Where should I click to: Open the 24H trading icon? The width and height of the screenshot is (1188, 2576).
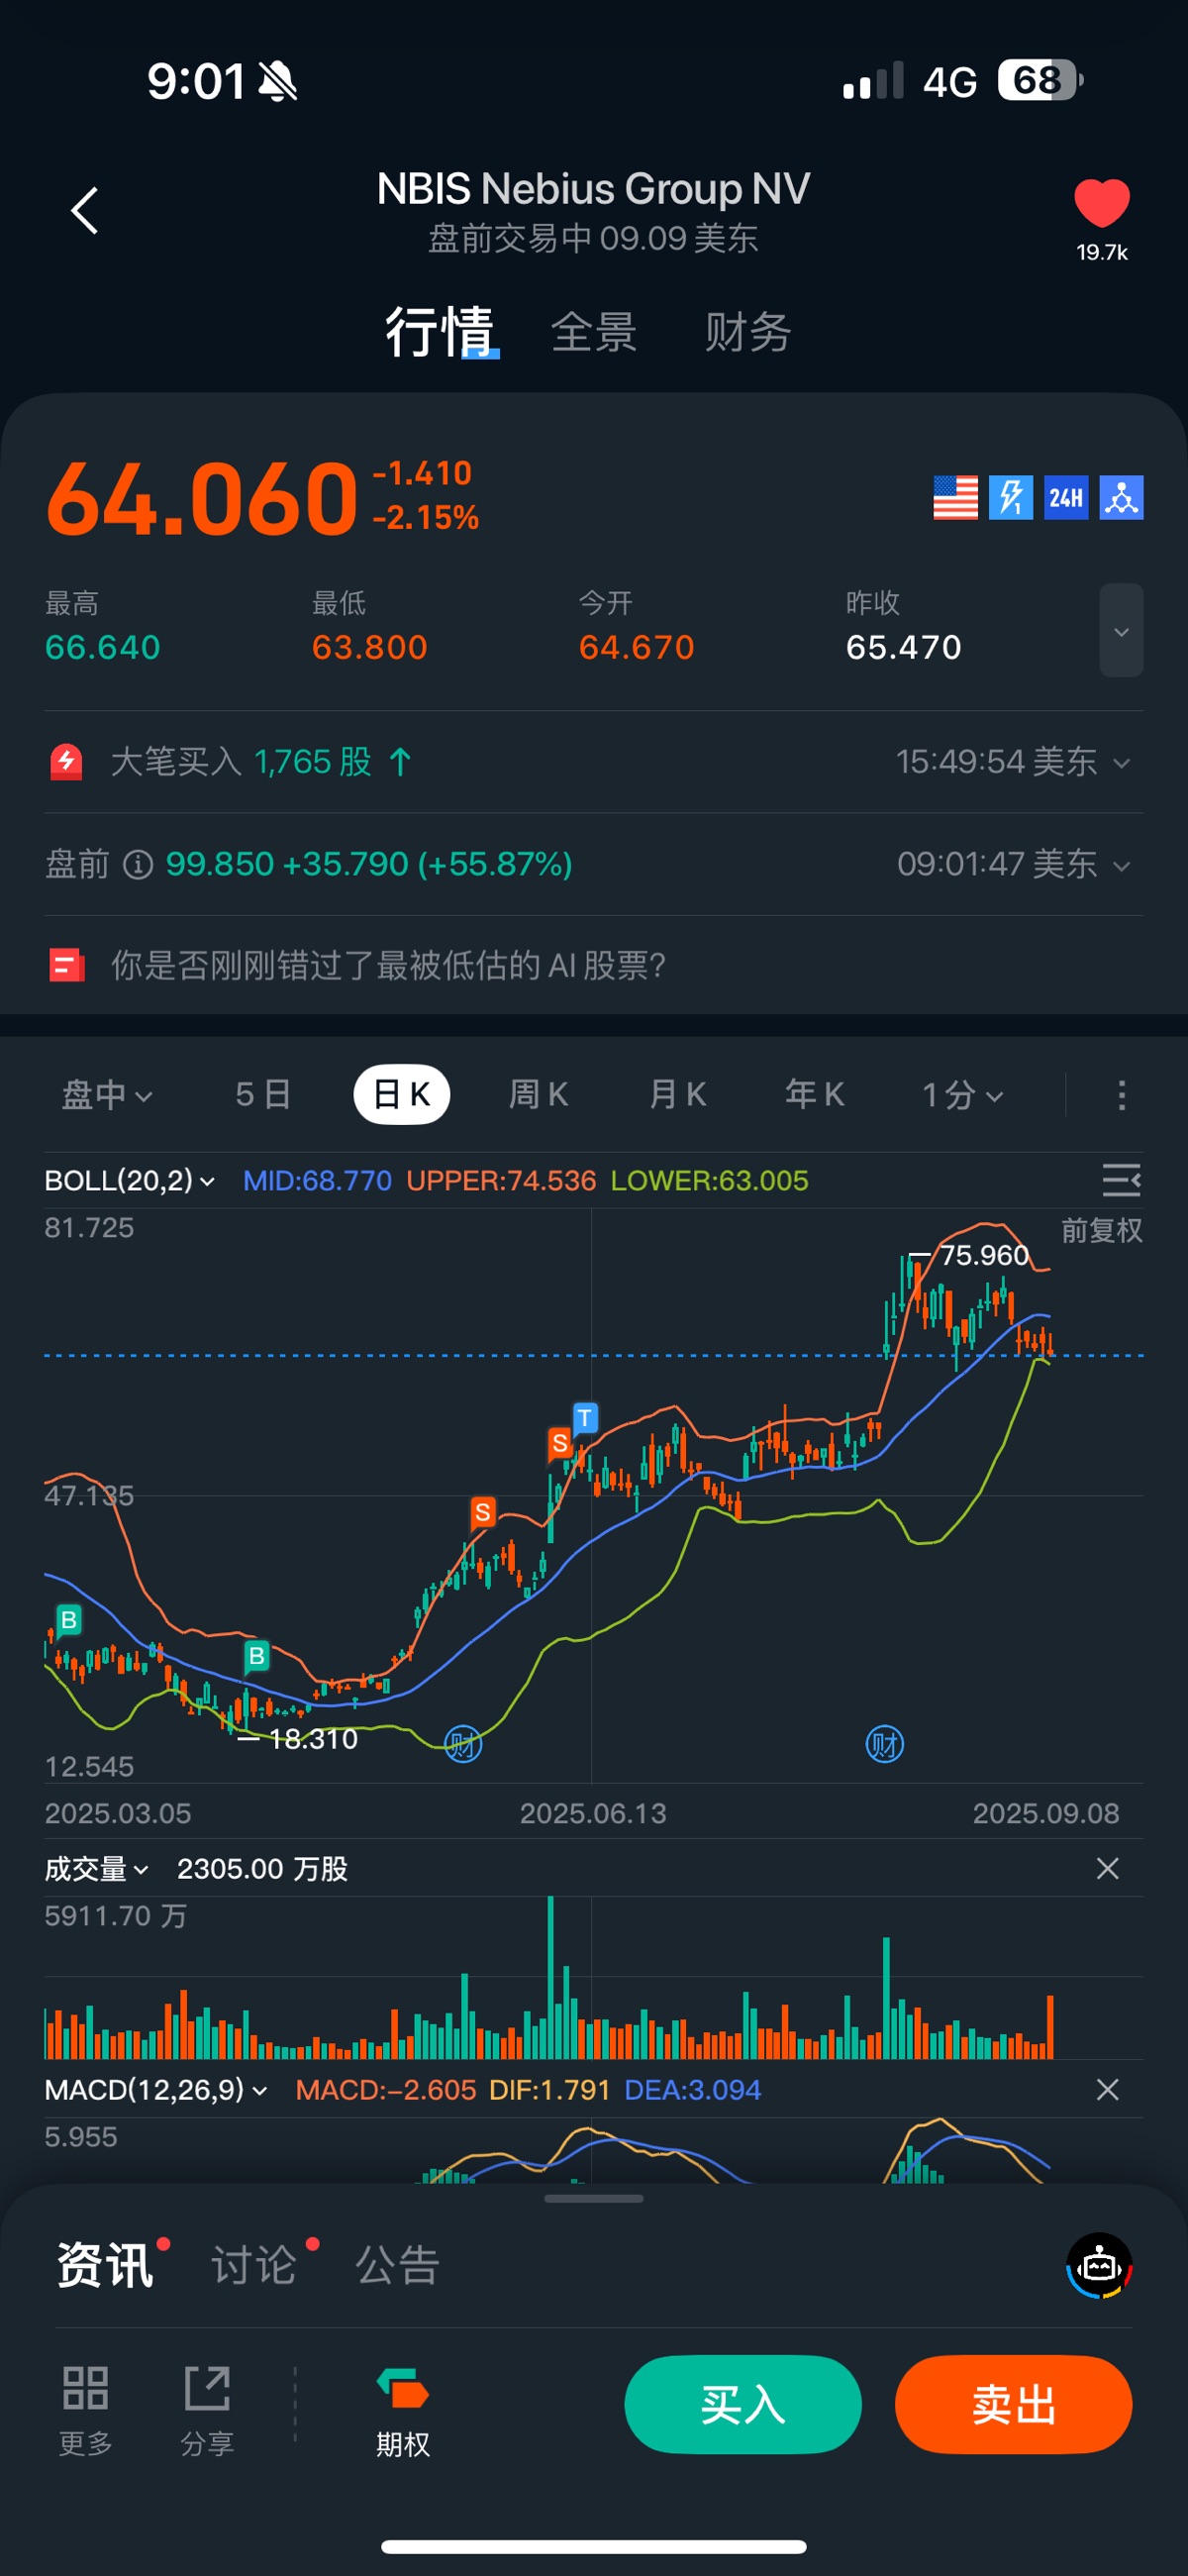(x=1065, y=497)
